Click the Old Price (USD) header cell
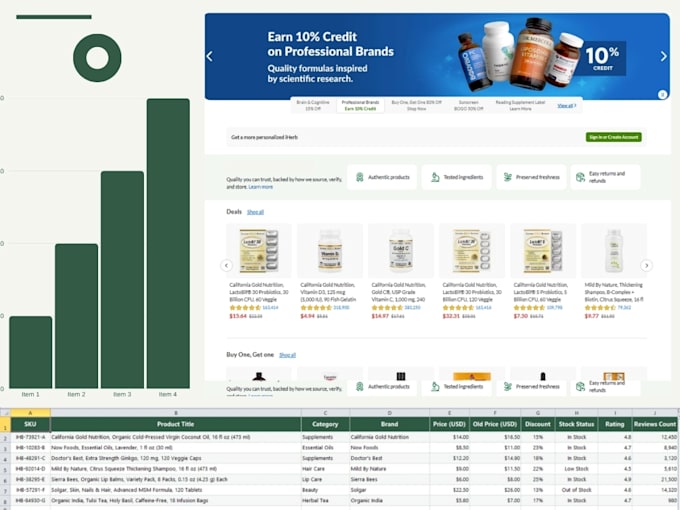Screen dimensions: 680x510 coord(495,424)
